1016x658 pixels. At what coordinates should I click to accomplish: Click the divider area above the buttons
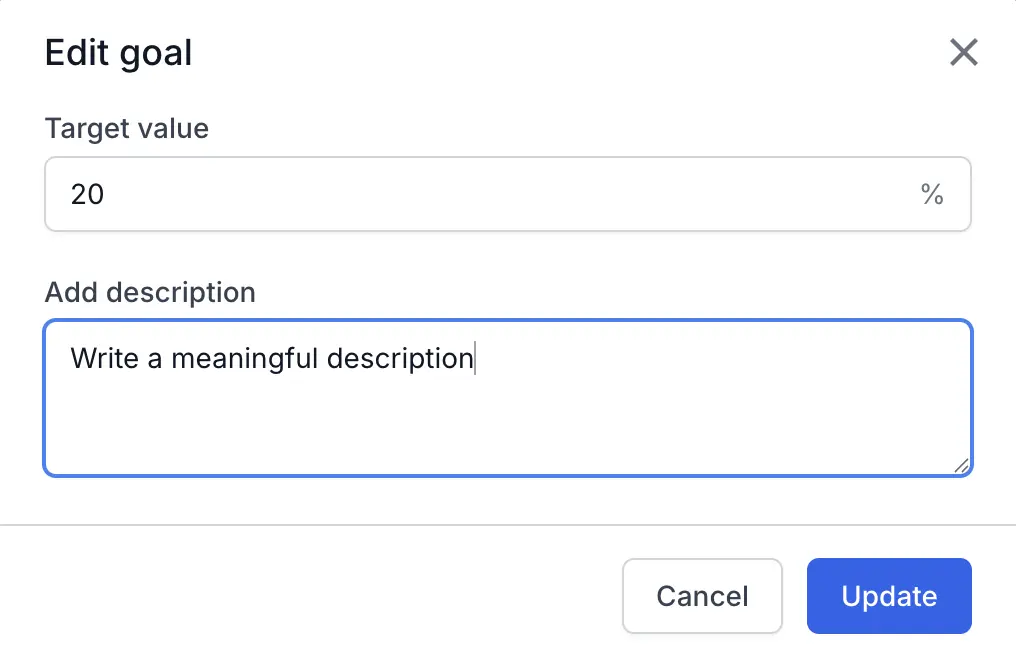click(x=508, y=523)
